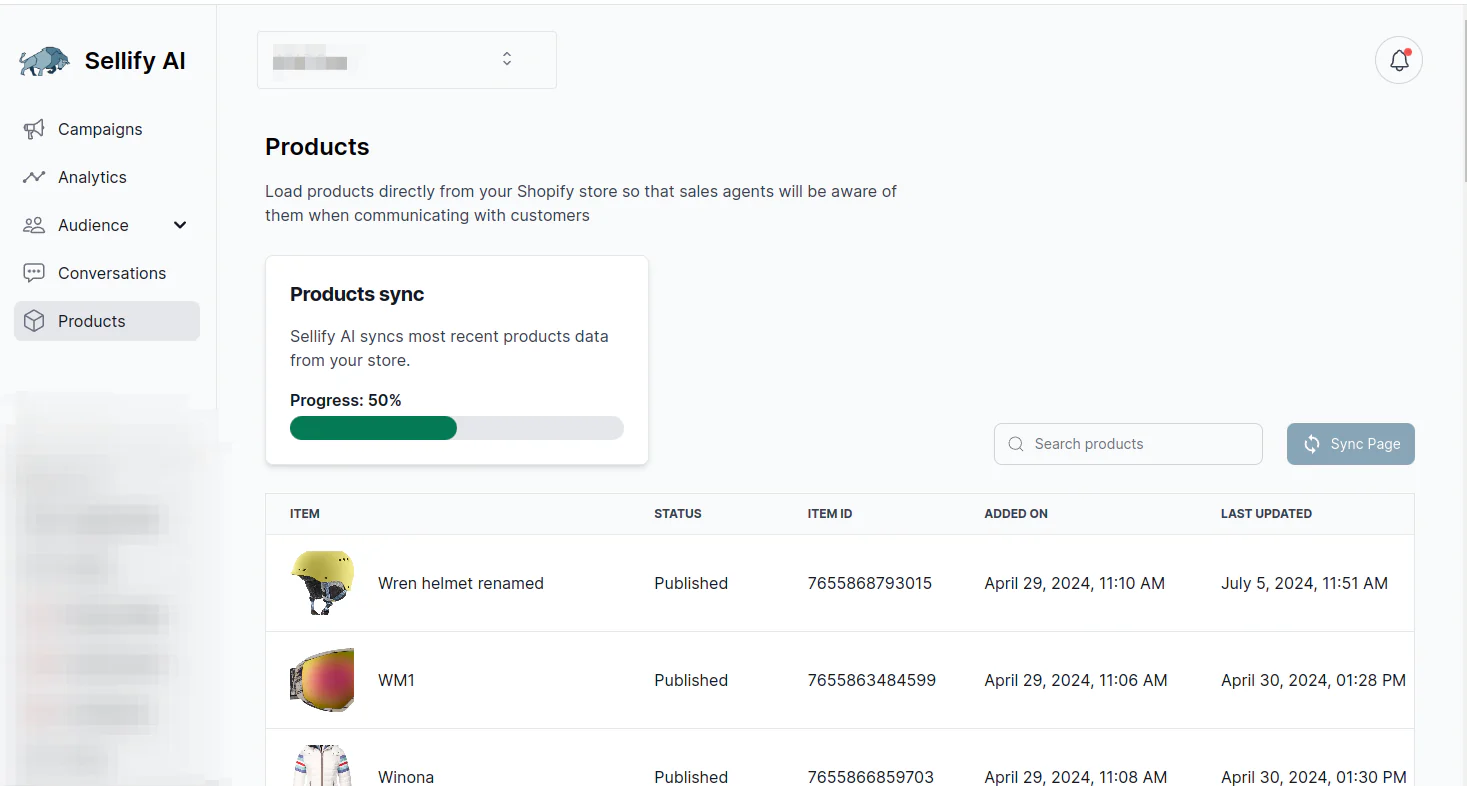Click the Sellify AI brand name
This screenshot has height=786, width=1467.
pos(135,61)
